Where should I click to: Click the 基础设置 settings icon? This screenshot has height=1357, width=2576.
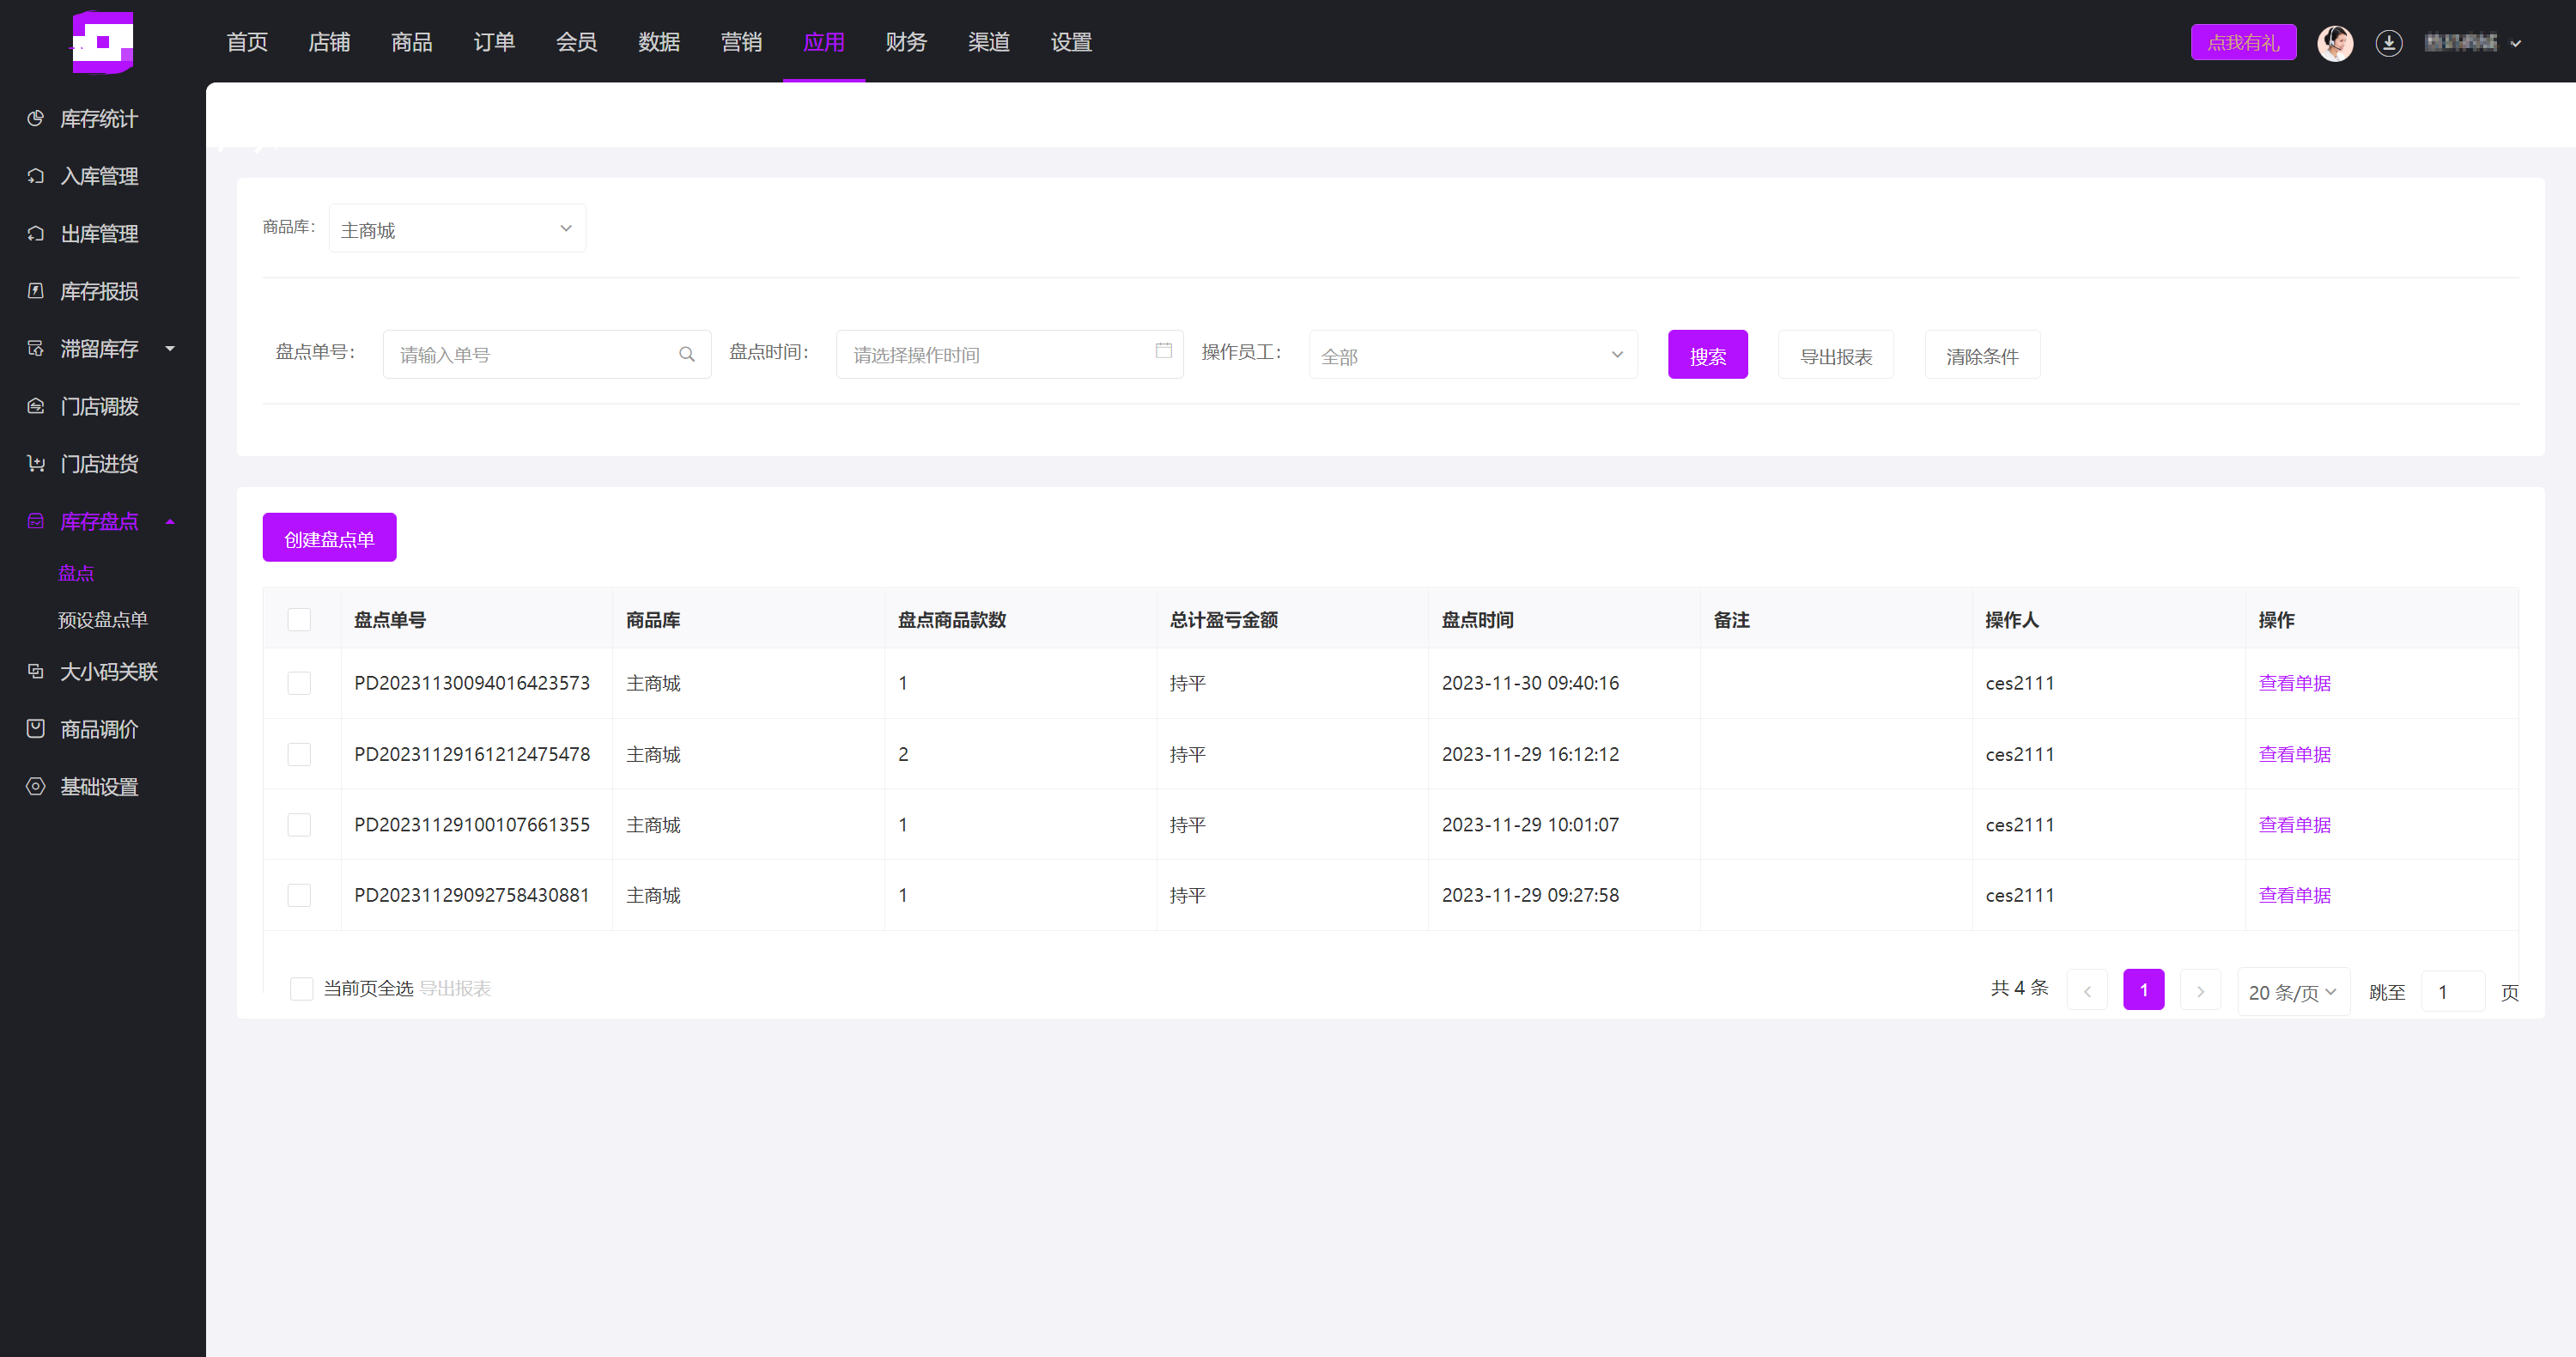[x=36, y=787]
